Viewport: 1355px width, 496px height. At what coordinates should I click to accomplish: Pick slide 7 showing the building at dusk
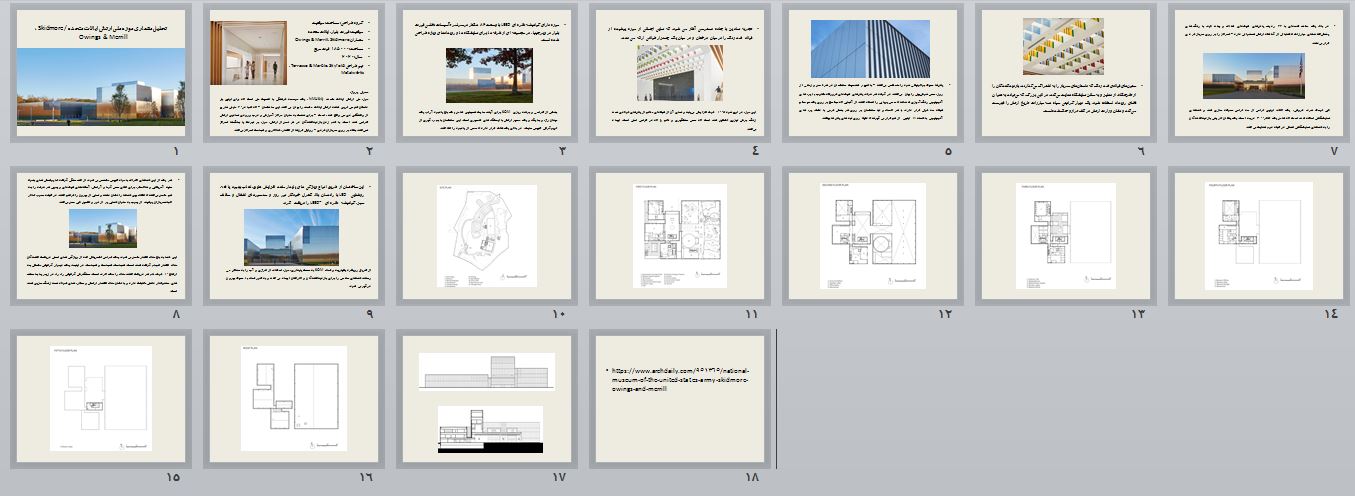1259,74
